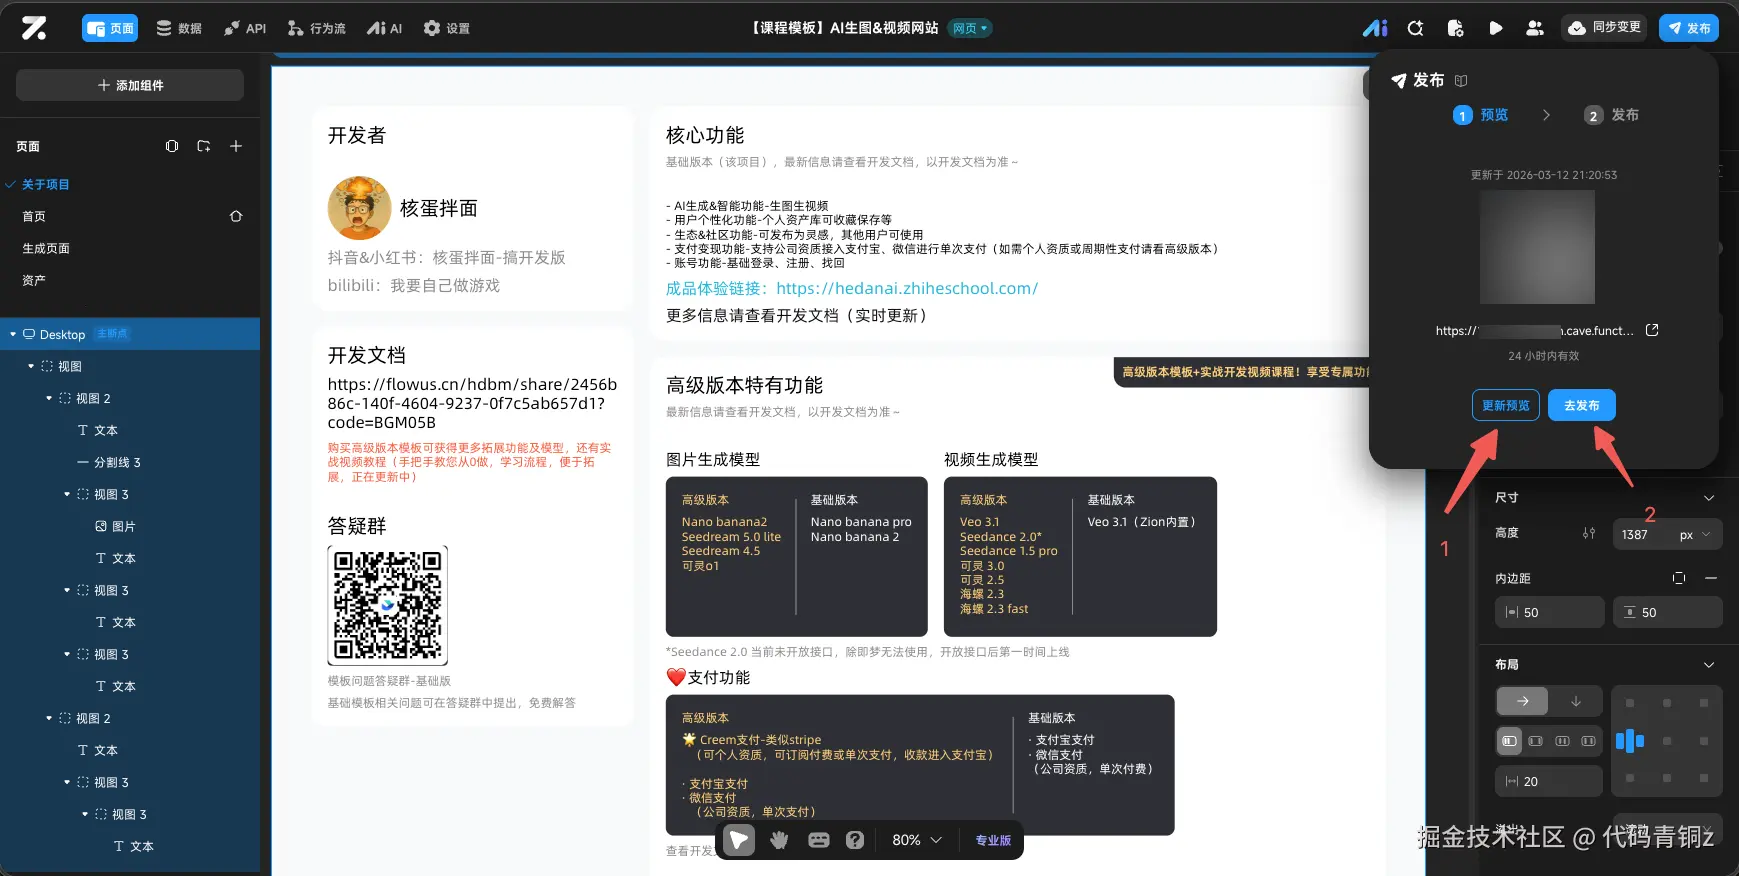The image size is (1739, 876).
Task: Click the blurred preview thumbnail
Action: click(x=1537, y=247)
